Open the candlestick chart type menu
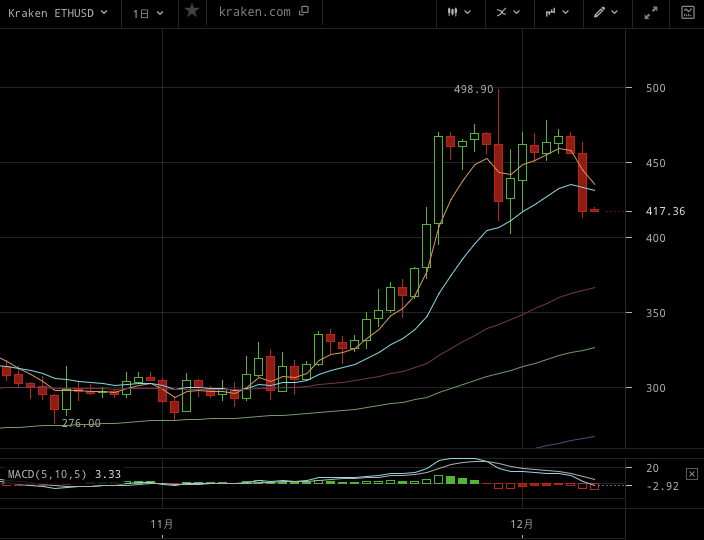This screenshot has height=540, width=704. pyautogui.click(x=459, y=13)
